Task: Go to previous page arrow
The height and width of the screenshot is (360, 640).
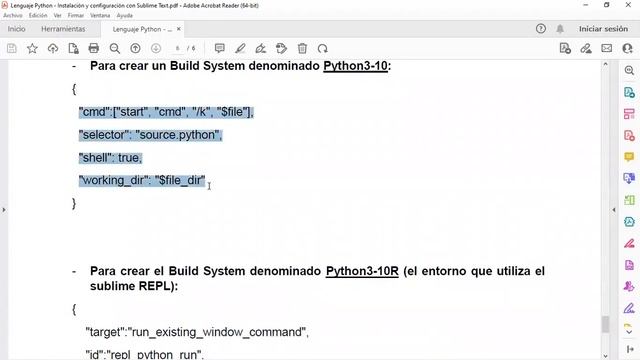Action: pos(135,49)
